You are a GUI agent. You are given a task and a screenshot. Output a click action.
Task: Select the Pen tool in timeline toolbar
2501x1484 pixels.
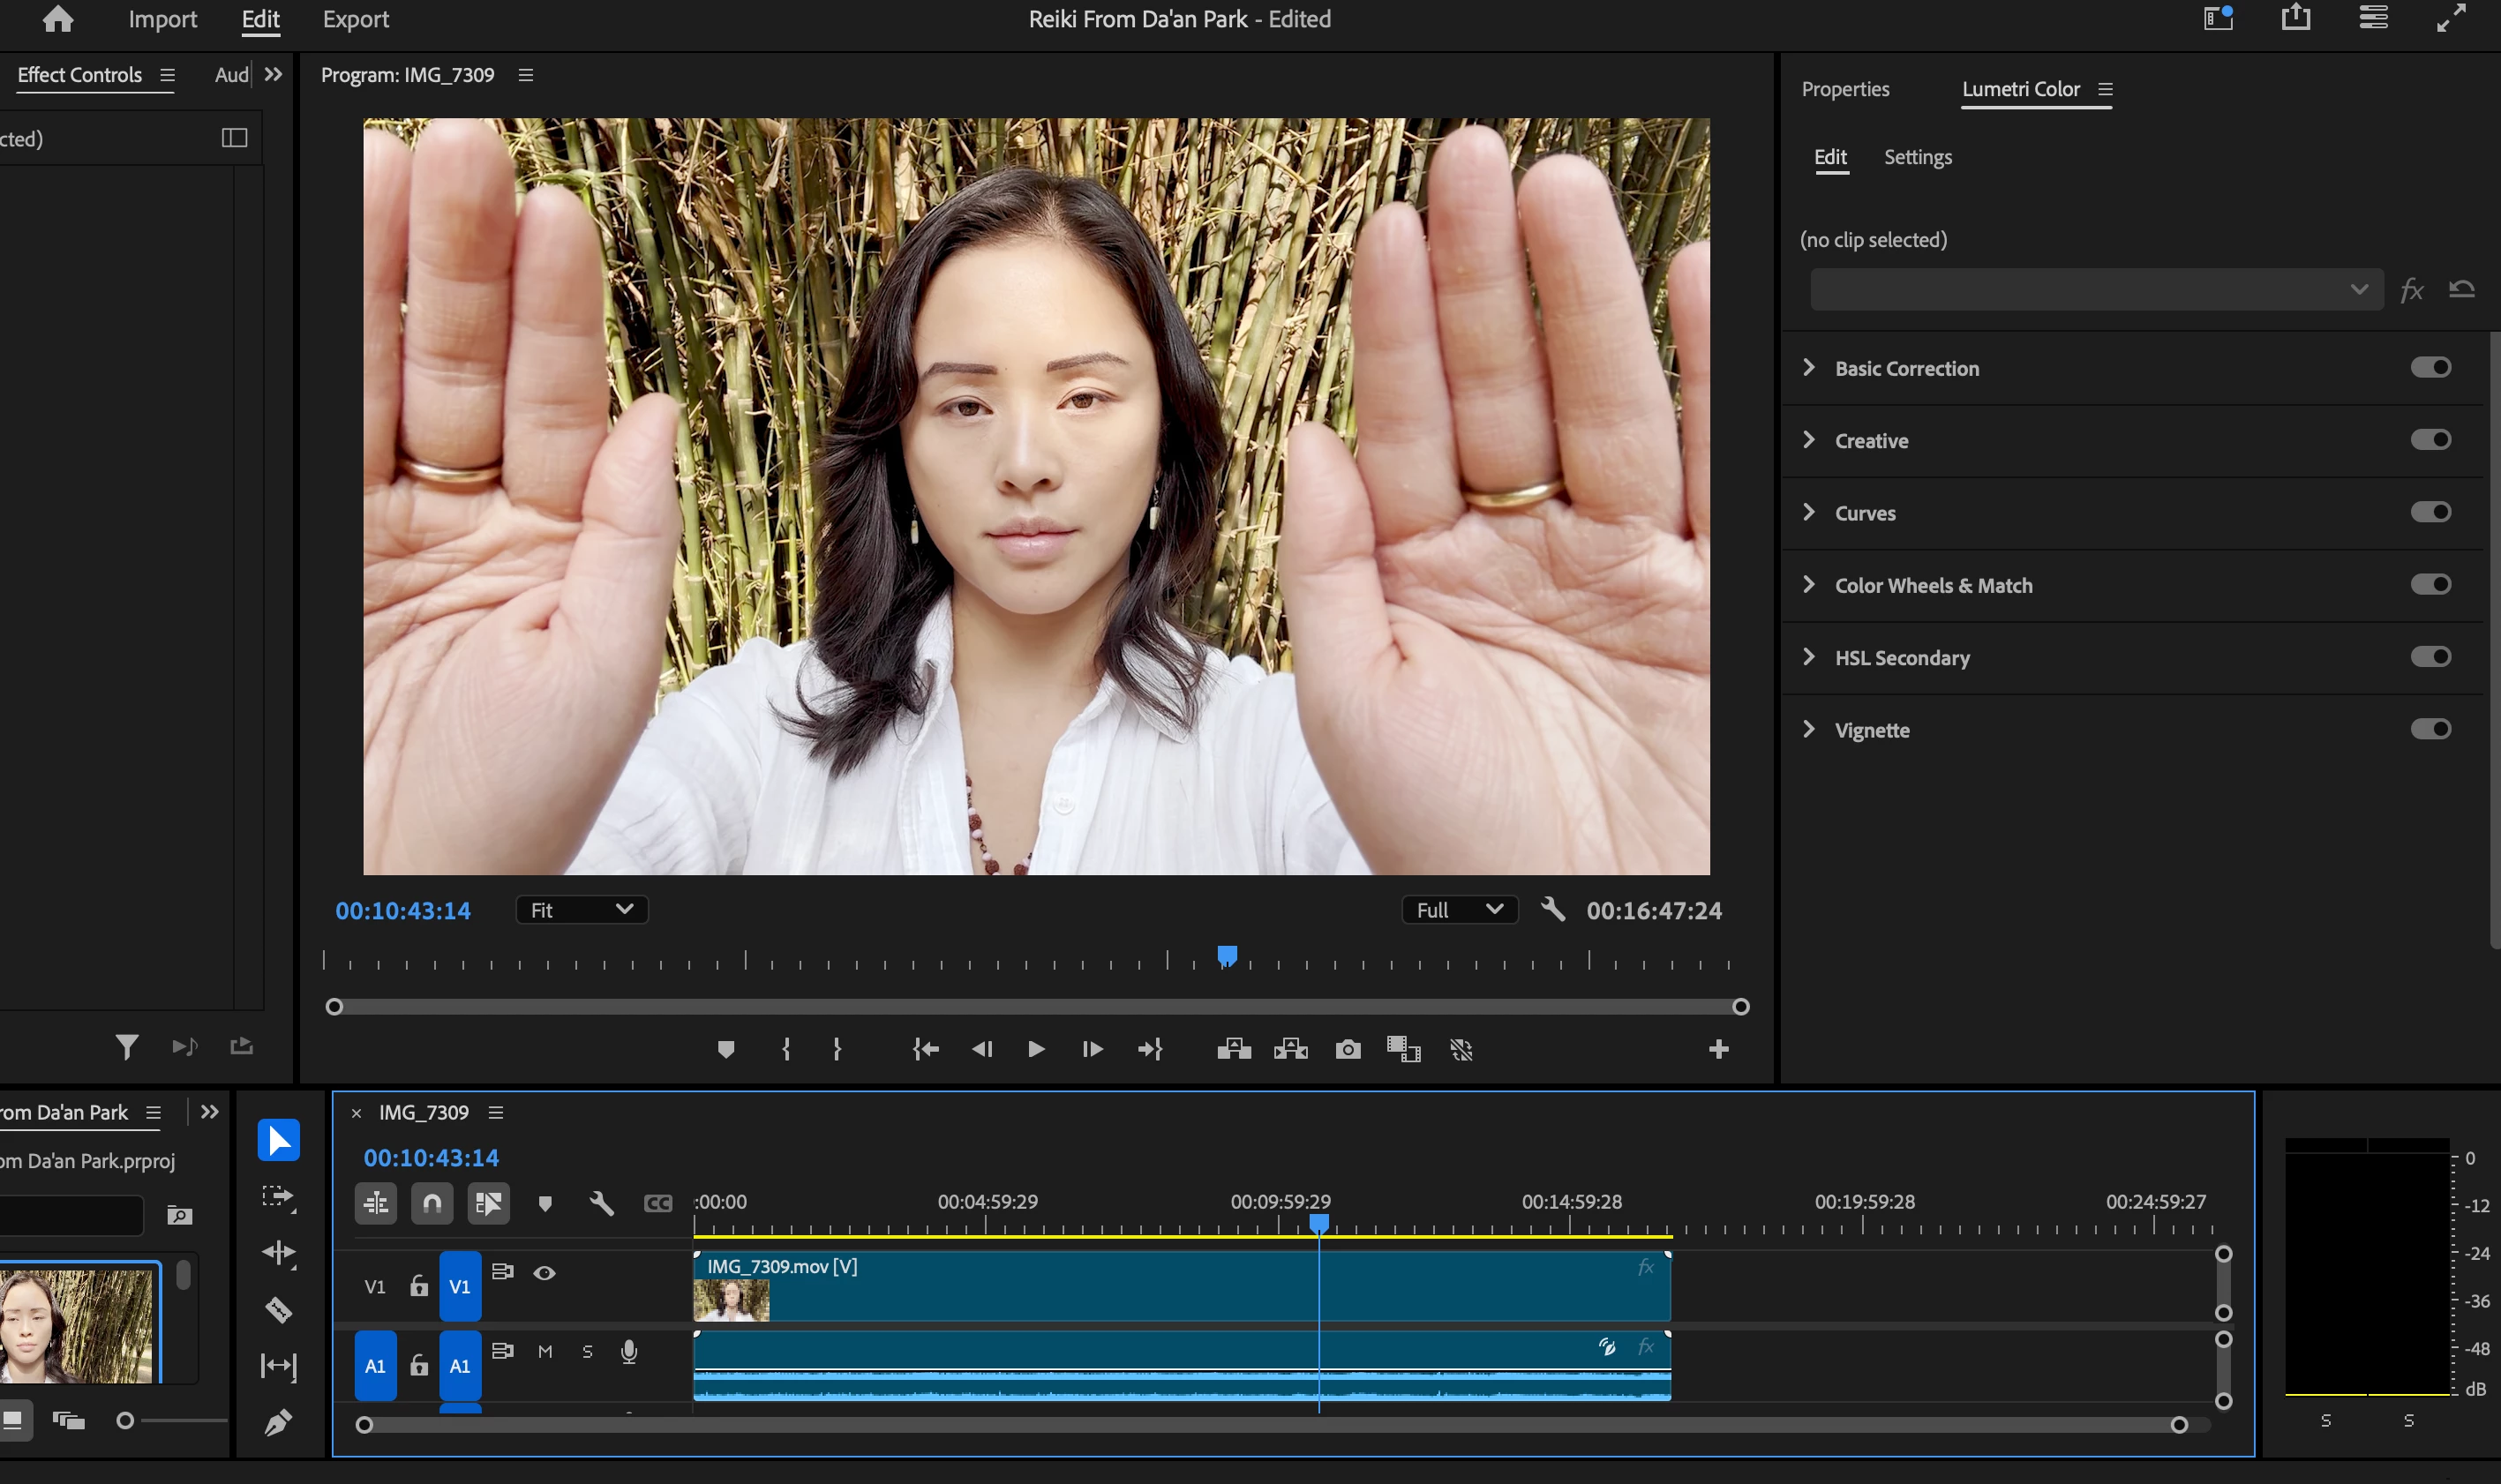click(x=278, y=1421)
